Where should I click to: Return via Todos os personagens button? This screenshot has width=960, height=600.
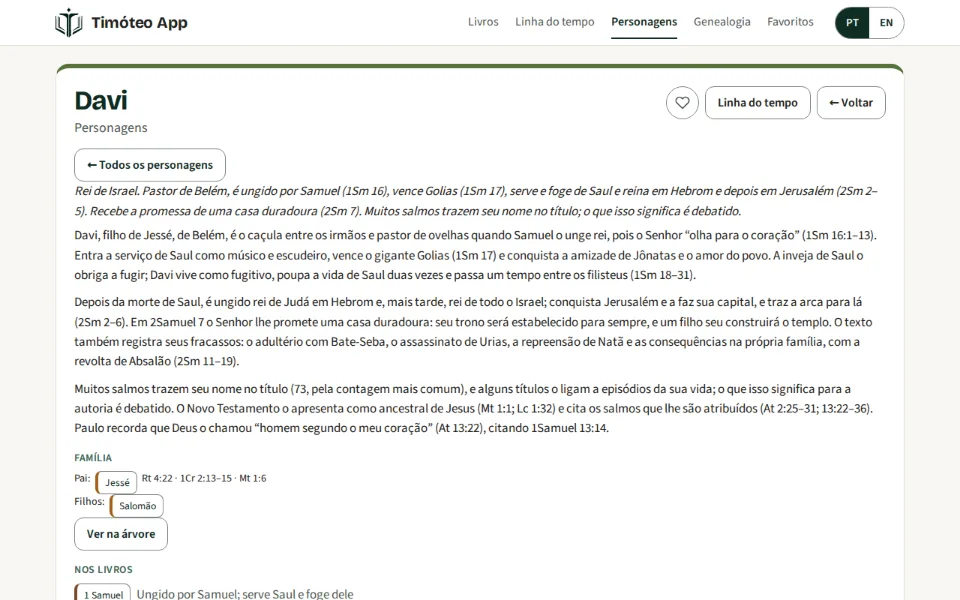[x=150, y=165]
